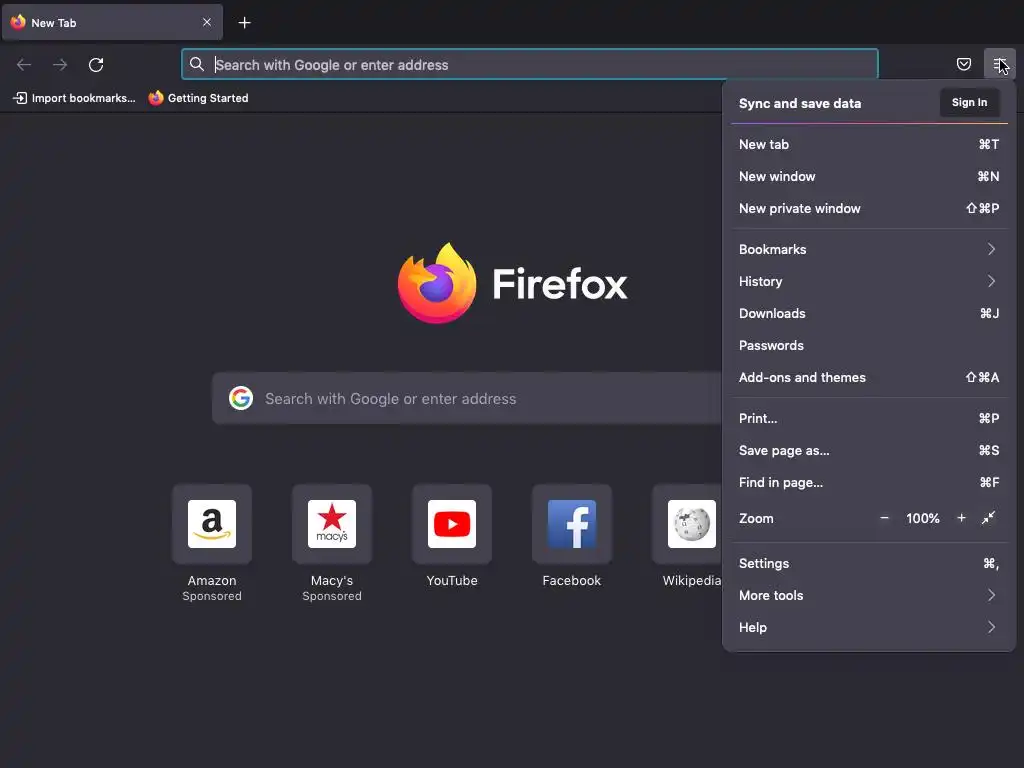Open the Getting Started bookmark
The width and height of the screenshot is (1024, 768).
tap(199, 98)
